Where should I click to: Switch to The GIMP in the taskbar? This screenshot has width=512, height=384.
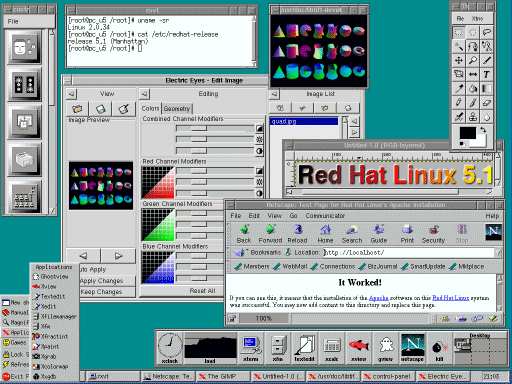coord(222,376)
